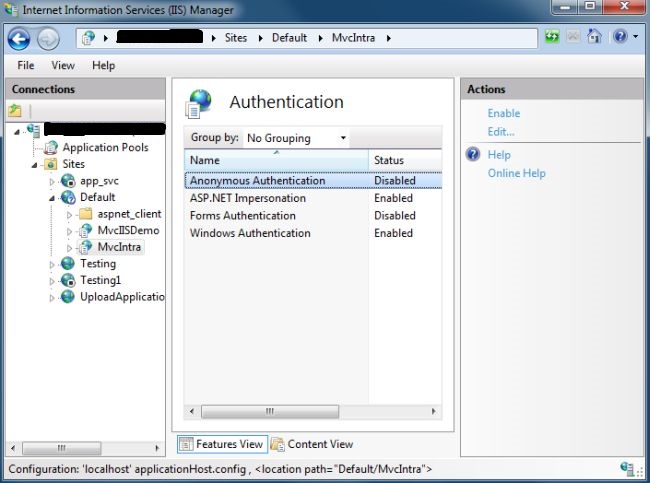
Task: Click the UploadApplication site globe icon
Action: click(68, 296)
